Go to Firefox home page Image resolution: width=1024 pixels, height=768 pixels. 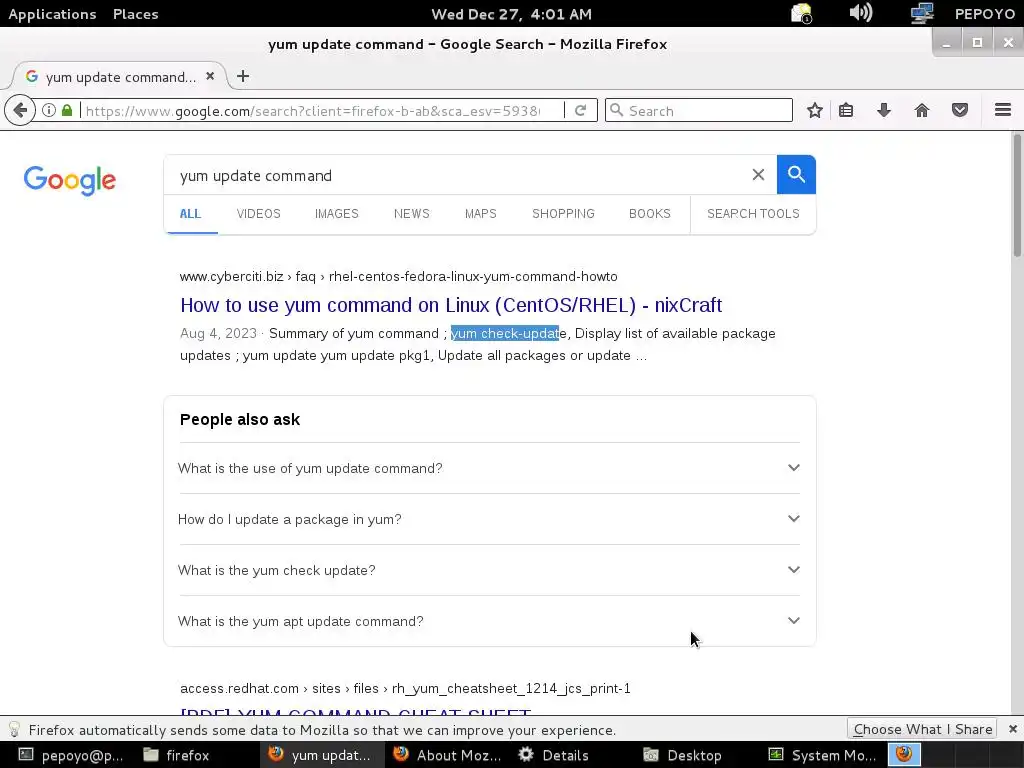pos(921,110)
